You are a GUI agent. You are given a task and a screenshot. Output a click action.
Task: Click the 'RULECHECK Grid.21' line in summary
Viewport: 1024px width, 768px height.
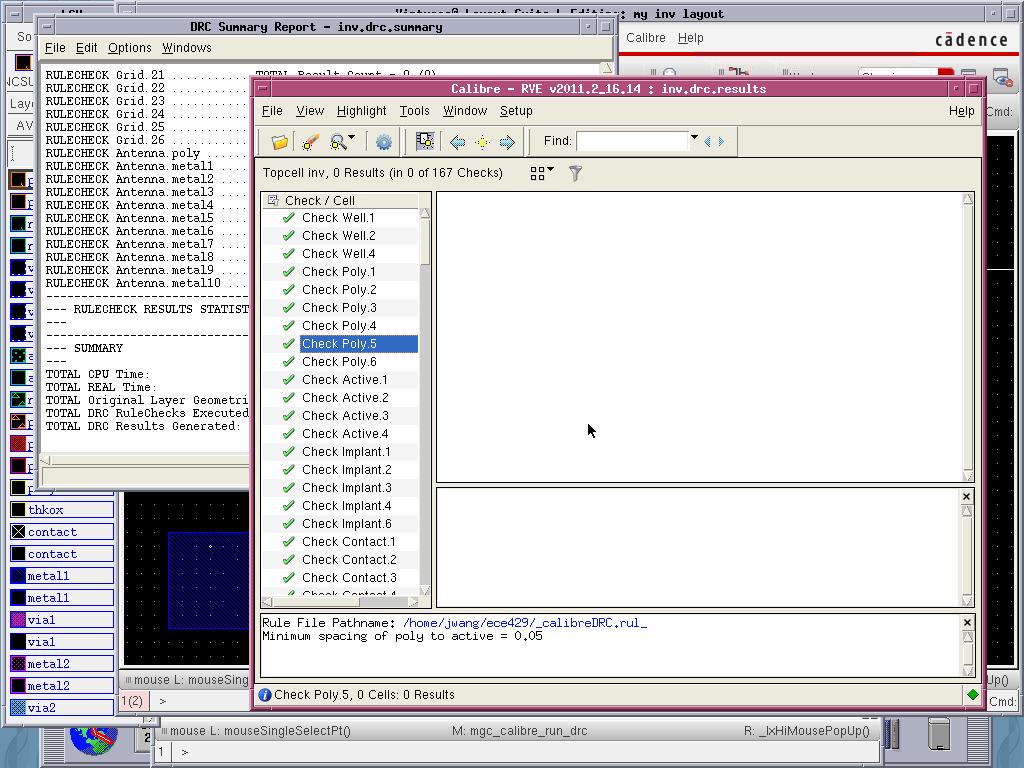[145, 75]
